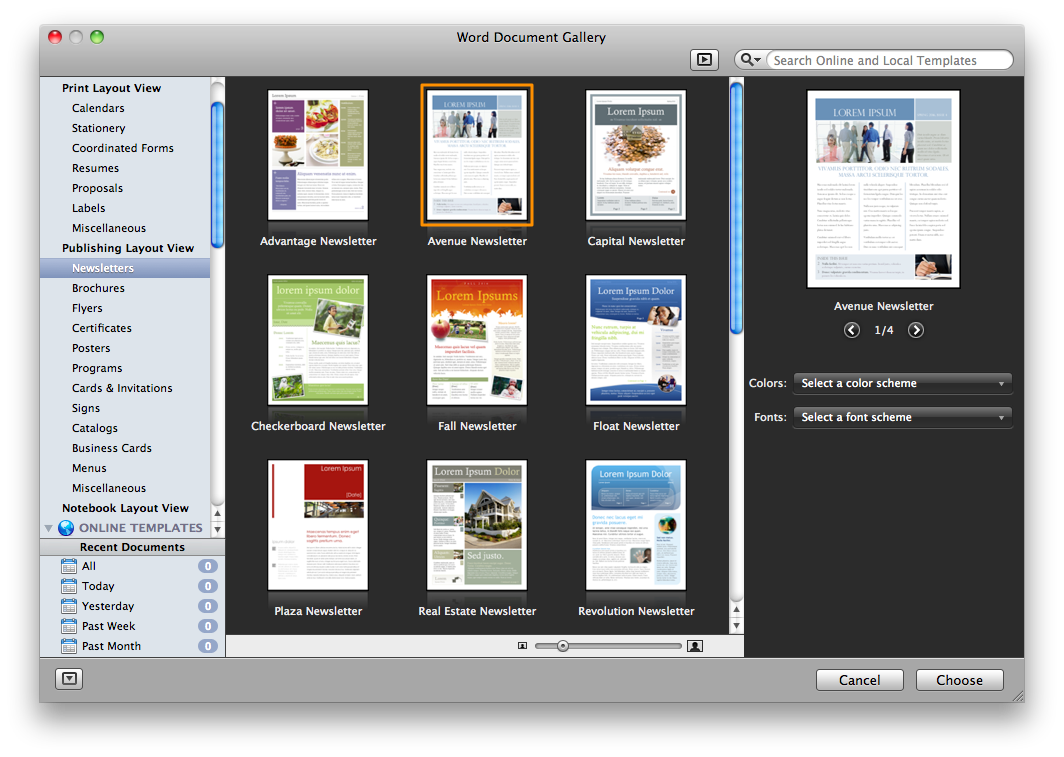Click the Cancel button
Viewport: 1064px width, 757px height.
point(859,680)
